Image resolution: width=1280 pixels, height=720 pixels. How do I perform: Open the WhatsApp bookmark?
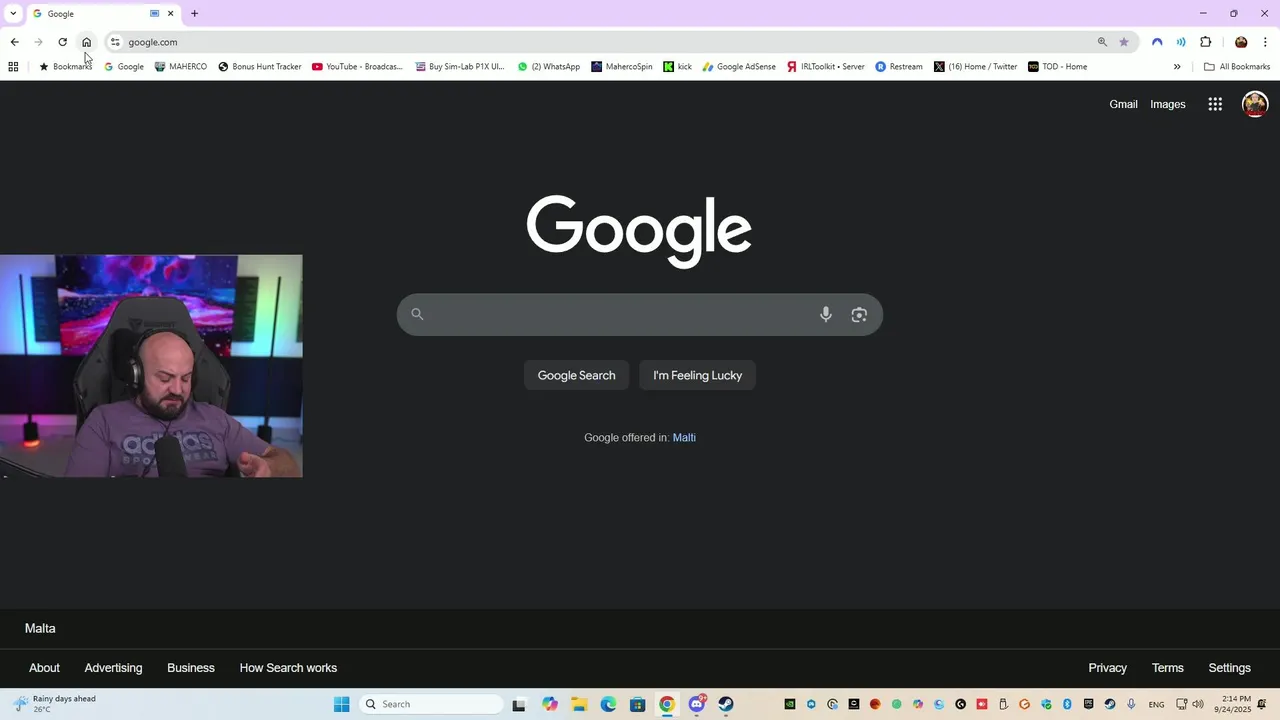549,67
